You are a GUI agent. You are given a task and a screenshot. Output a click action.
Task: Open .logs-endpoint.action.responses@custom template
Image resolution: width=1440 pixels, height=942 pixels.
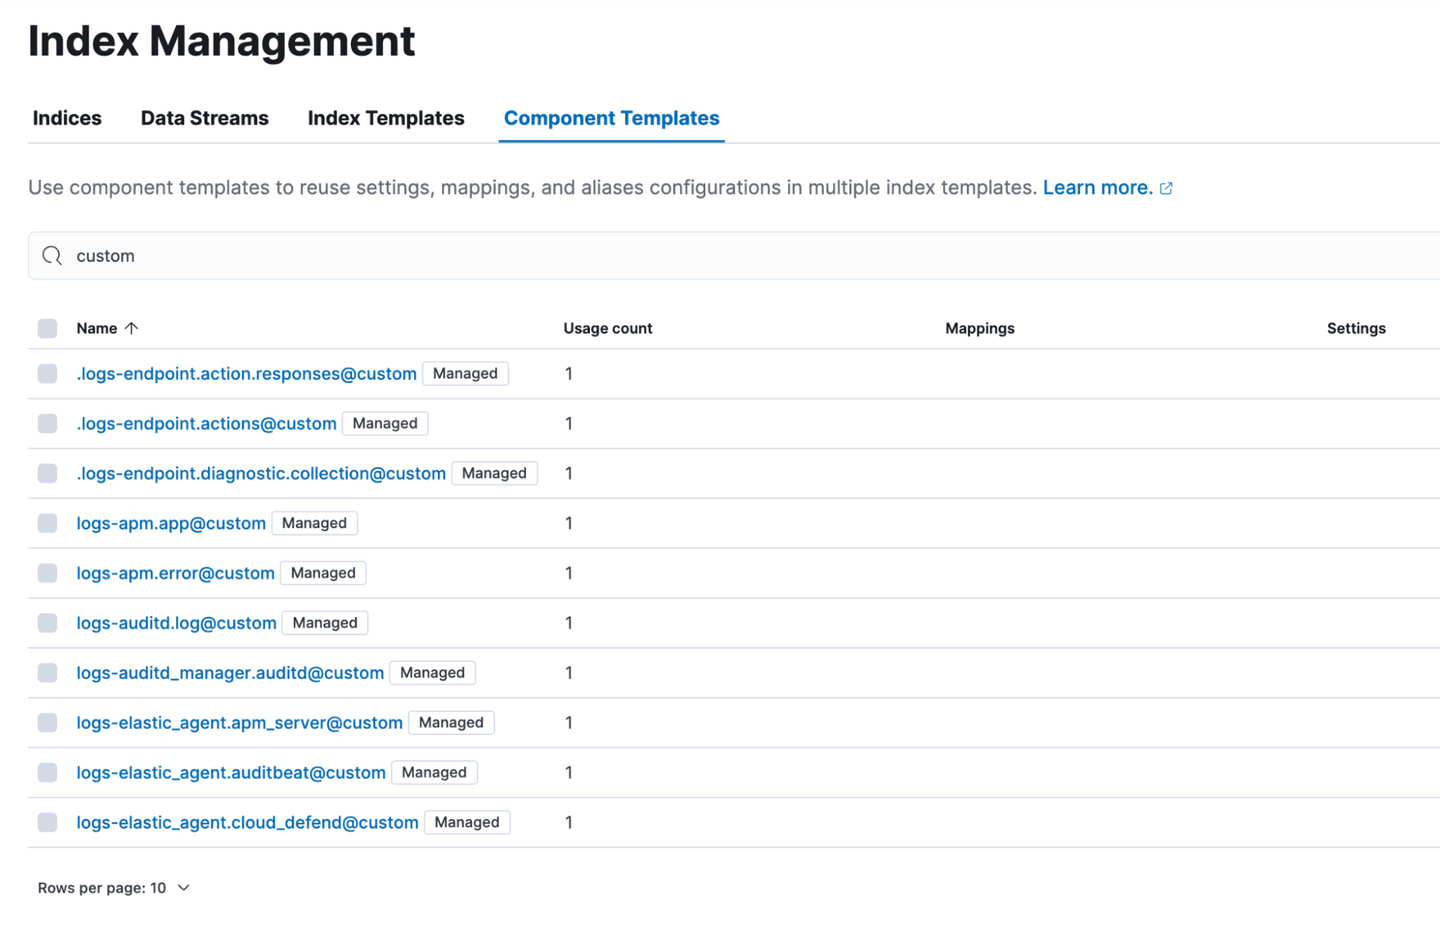(246, 373)
